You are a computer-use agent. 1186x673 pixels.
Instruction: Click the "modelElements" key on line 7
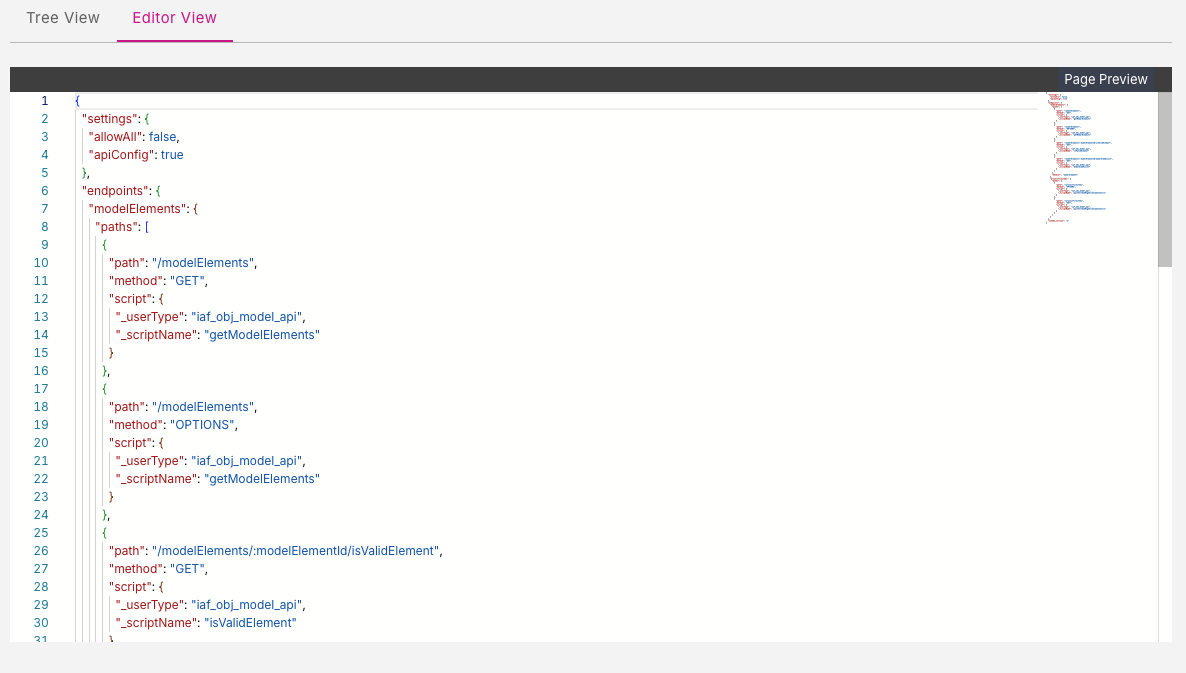pos(137,209)
